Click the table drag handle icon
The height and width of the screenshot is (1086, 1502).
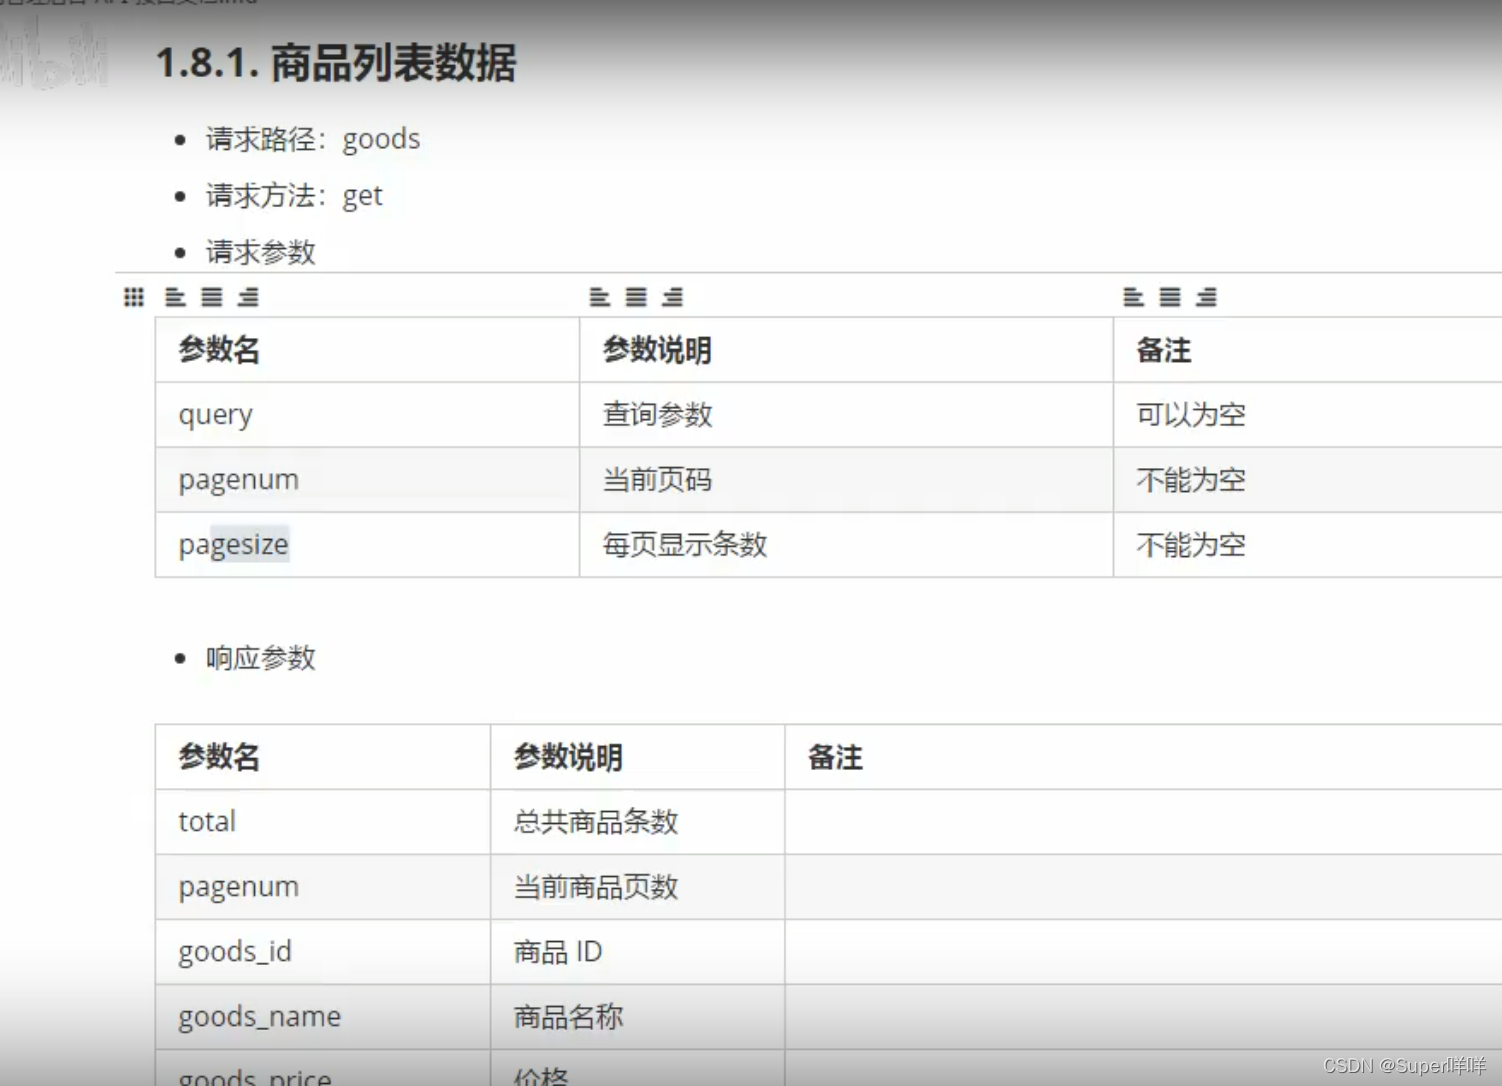133,296
